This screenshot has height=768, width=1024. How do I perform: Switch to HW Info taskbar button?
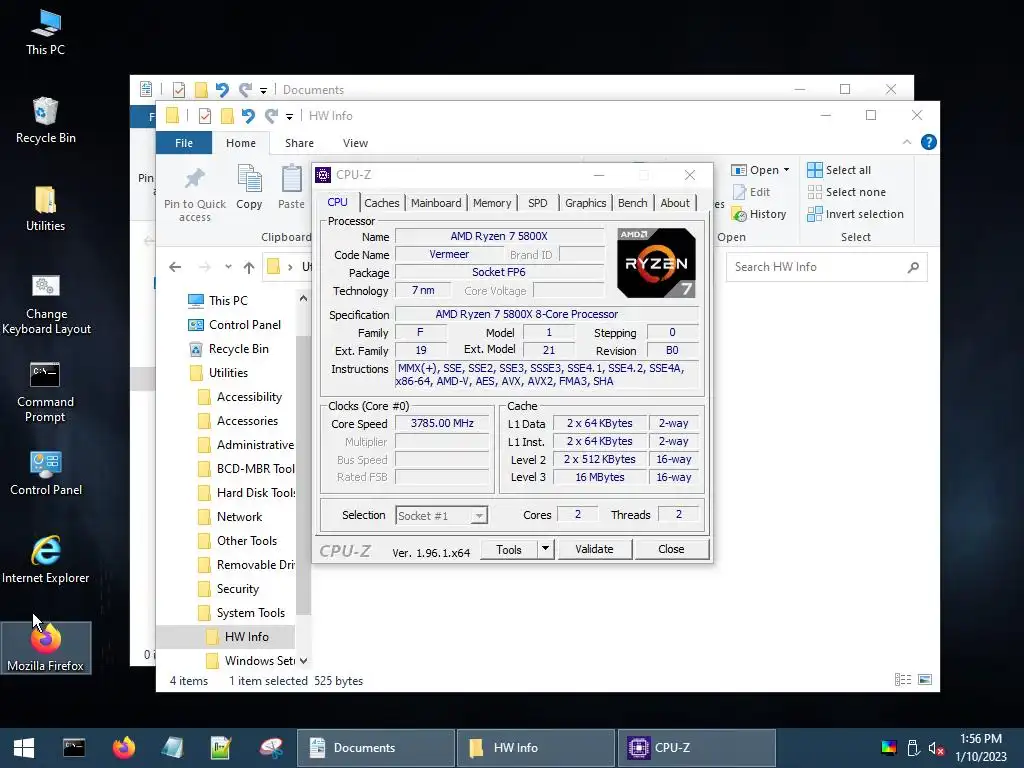(536, 748)
